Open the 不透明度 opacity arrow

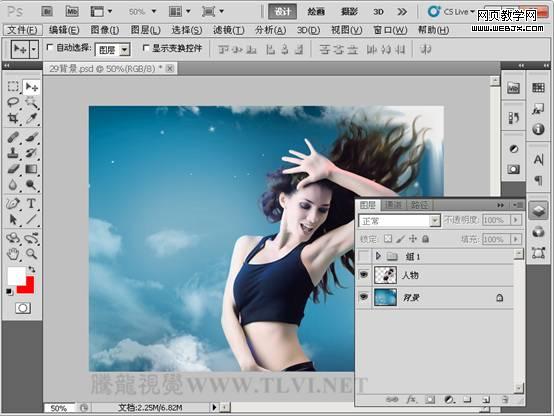pos(516,220)
